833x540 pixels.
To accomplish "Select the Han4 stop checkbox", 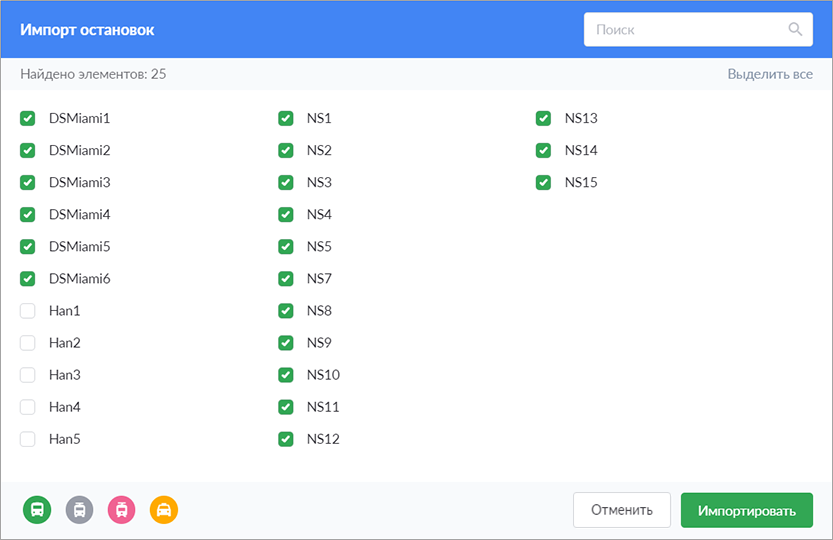I will coord(28,407).
